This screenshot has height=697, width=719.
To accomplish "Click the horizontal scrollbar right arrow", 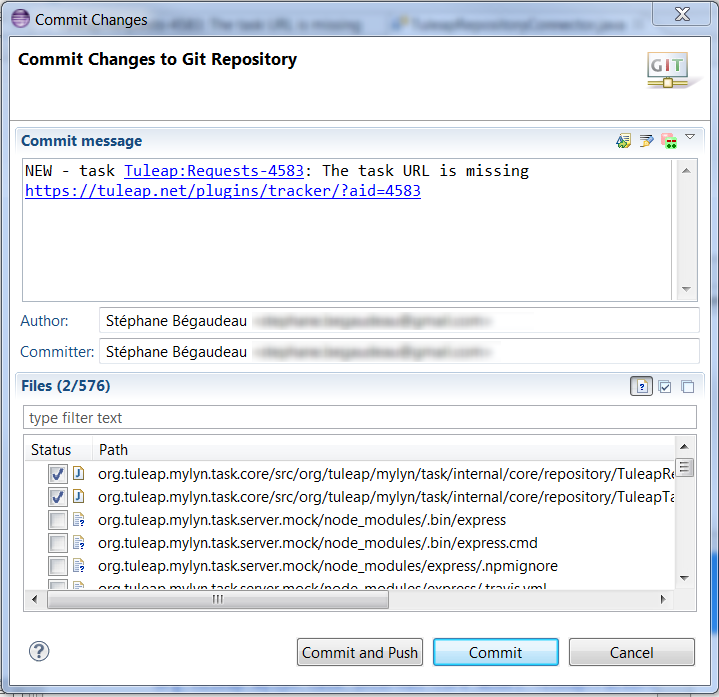I will pyautogui.click(x=663, y=599).
